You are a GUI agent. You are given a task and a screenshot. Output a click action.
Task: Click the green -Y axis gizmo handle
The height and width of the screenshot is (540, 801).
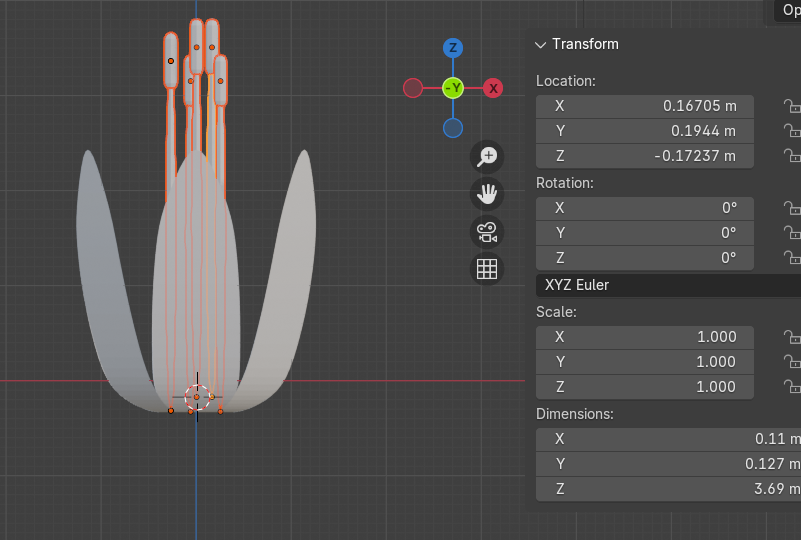coord(453,88)
